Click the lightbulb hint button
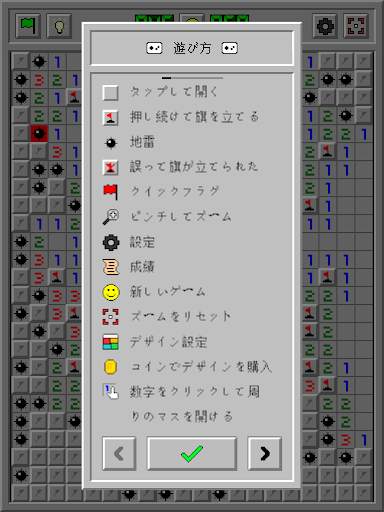The image size is (384, 512). 59,25
